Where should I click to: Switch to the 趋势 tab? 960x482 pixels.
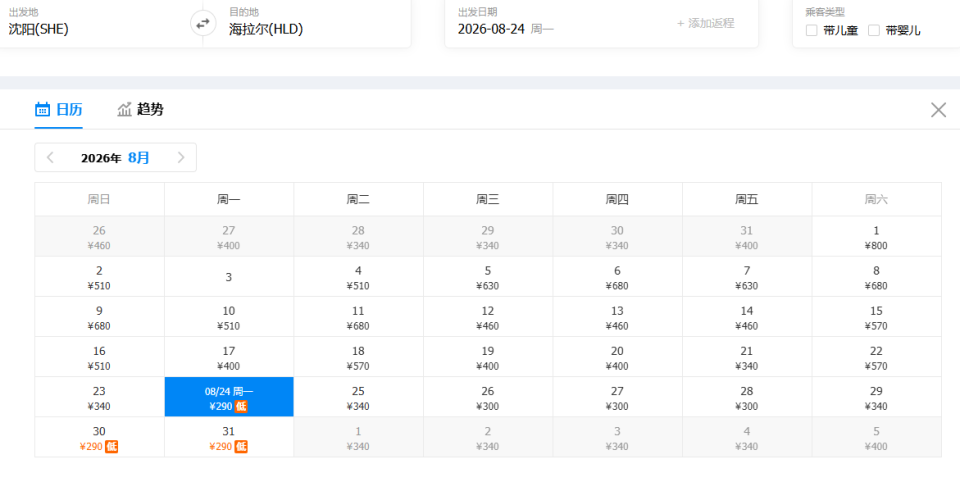pyautogui.click(x=140, y=110)
